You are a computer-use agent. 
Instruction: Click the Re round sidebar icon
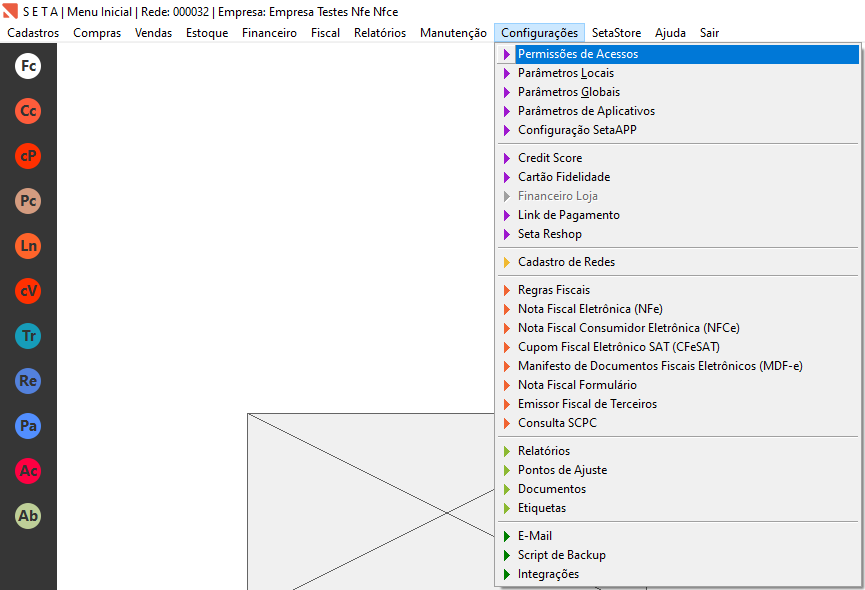(x=28, y=380)
